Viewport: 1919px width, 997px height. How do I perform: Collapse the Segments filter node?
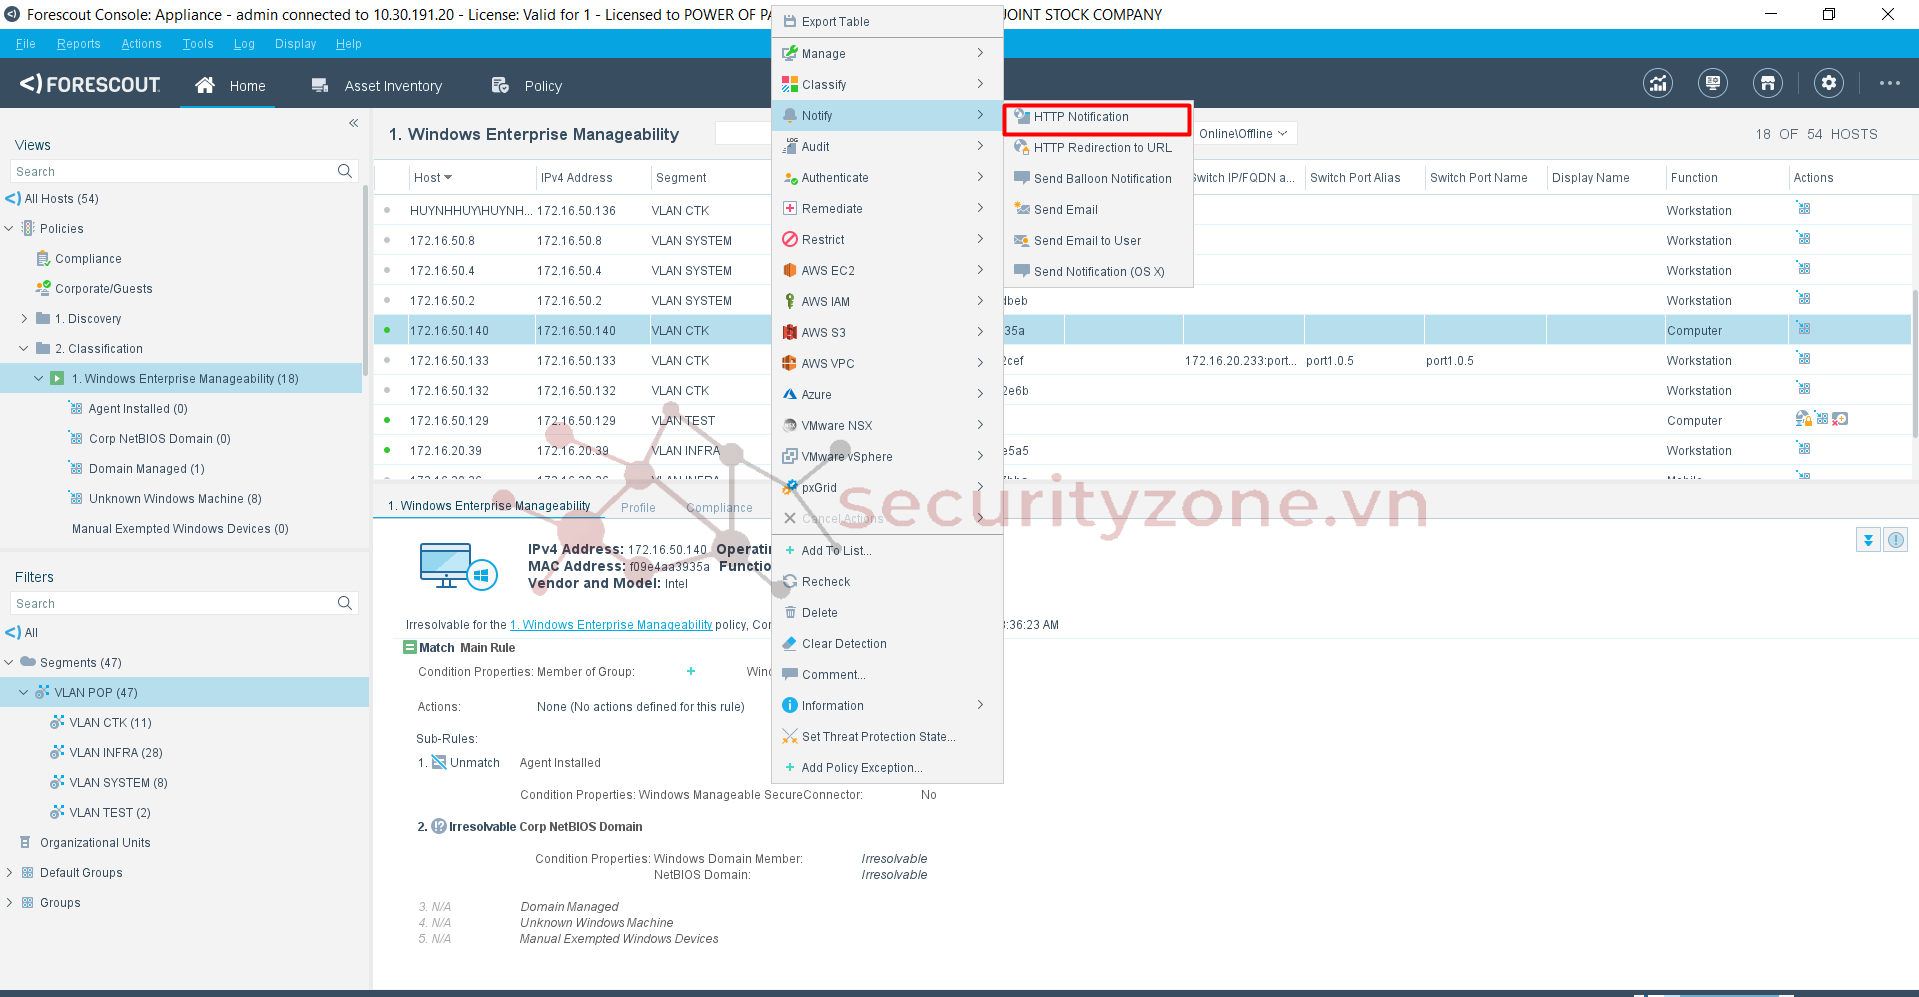pos(9,662)
